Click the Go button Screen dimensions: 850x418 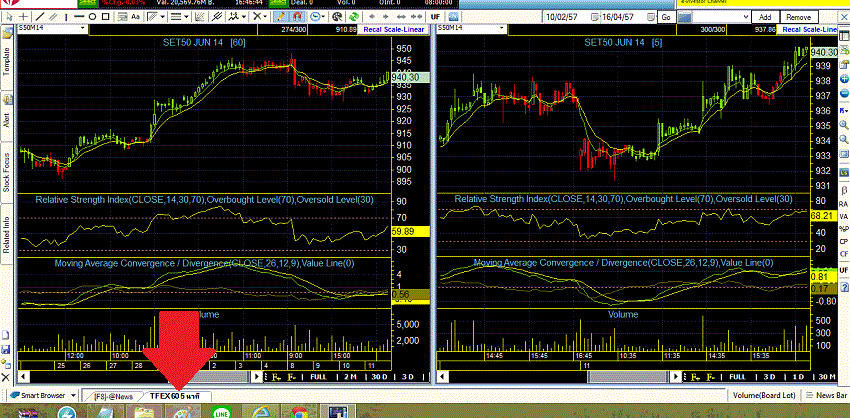(x=665, y=17)
